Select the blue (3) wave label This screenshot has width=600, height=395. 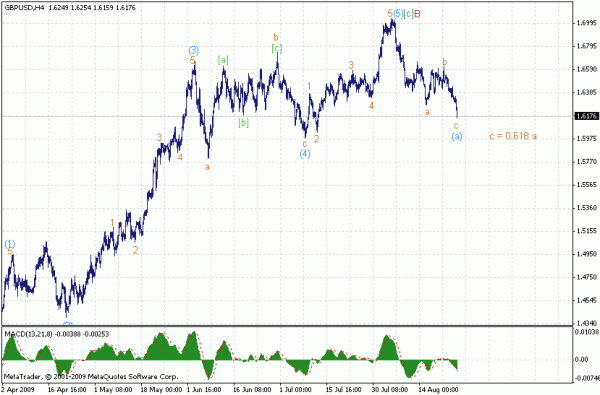(x=194, y=50)
